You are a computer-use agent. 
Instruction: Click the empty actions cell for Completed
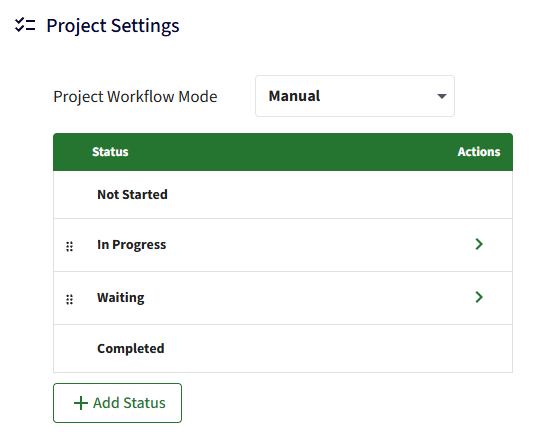coord(479,348)
